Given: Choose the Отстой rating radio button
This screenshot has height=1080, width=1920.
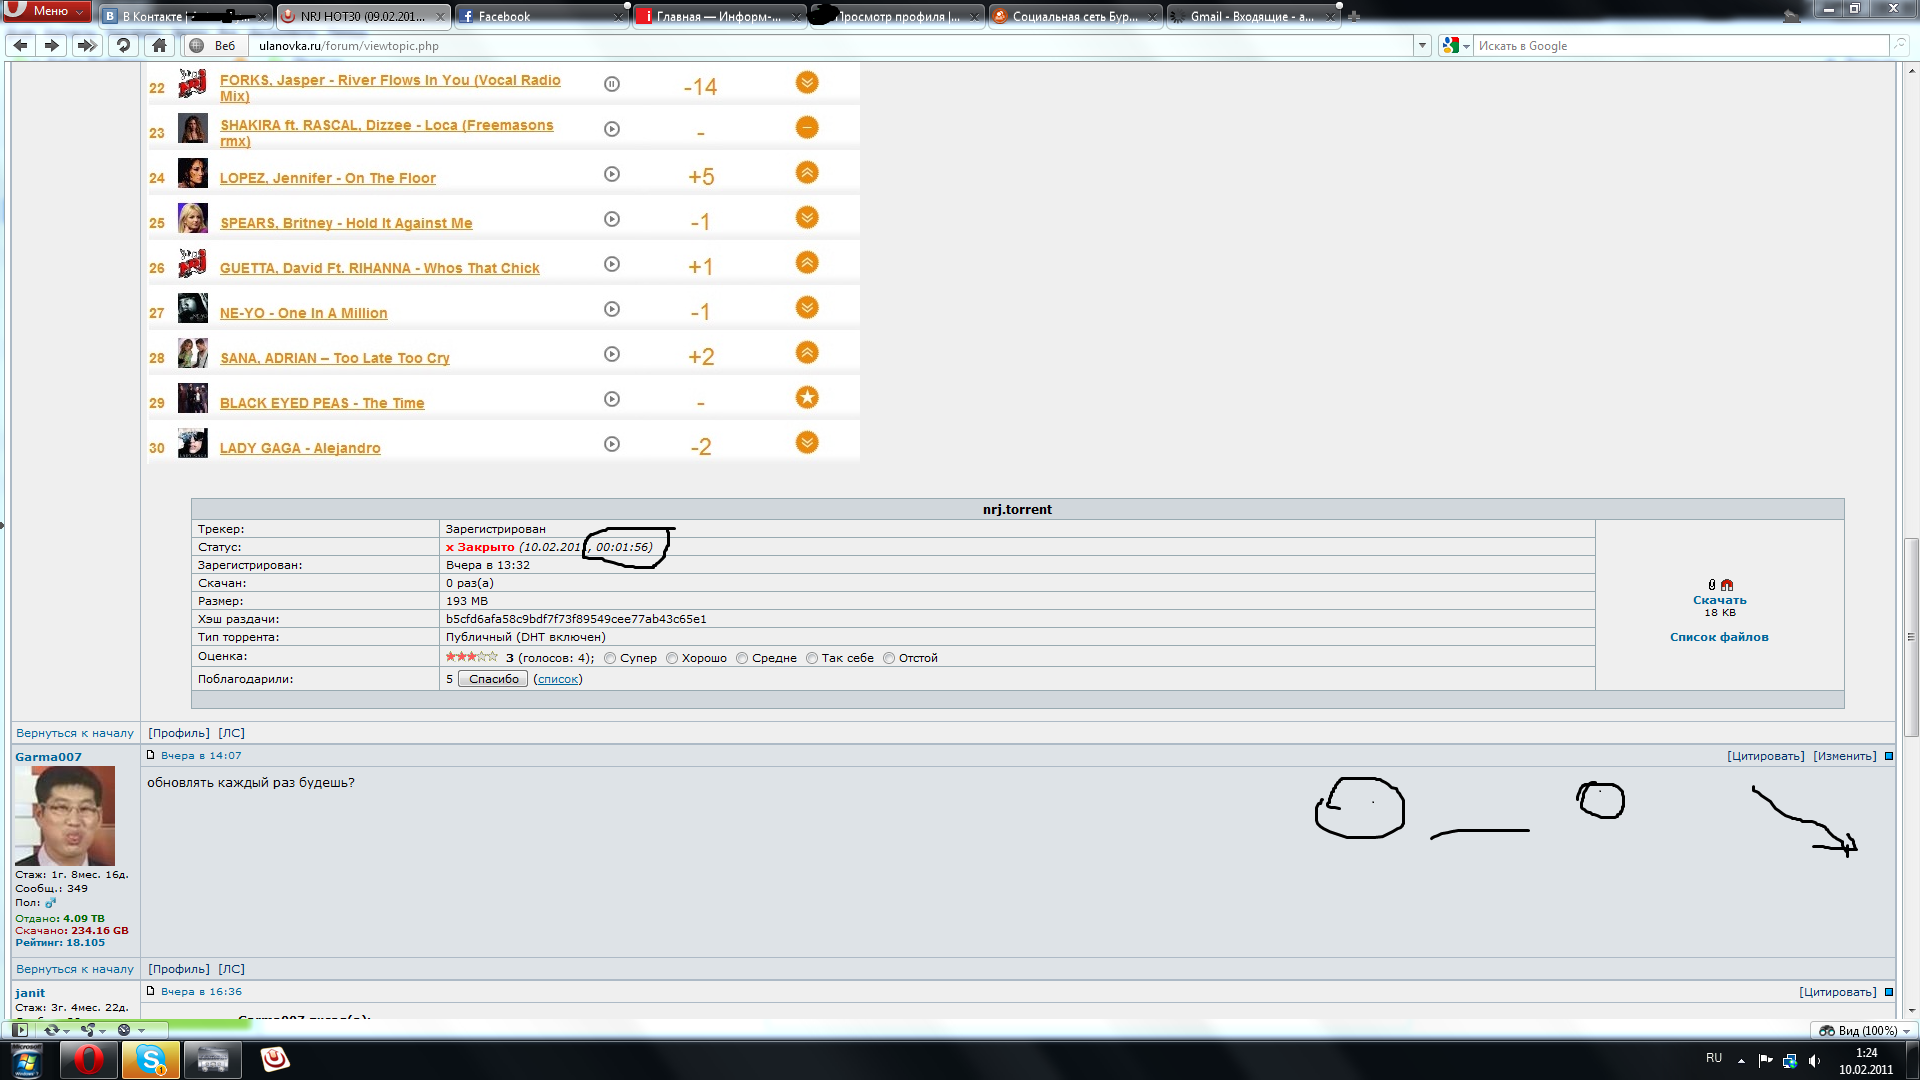Looking at the screenshot, I should coord(889,658).
